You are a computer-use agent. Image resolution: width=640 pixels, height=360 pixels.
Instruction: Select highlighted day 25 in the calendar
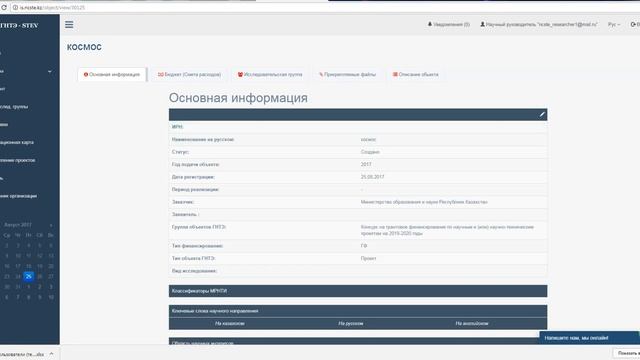(x=28, y=276)
